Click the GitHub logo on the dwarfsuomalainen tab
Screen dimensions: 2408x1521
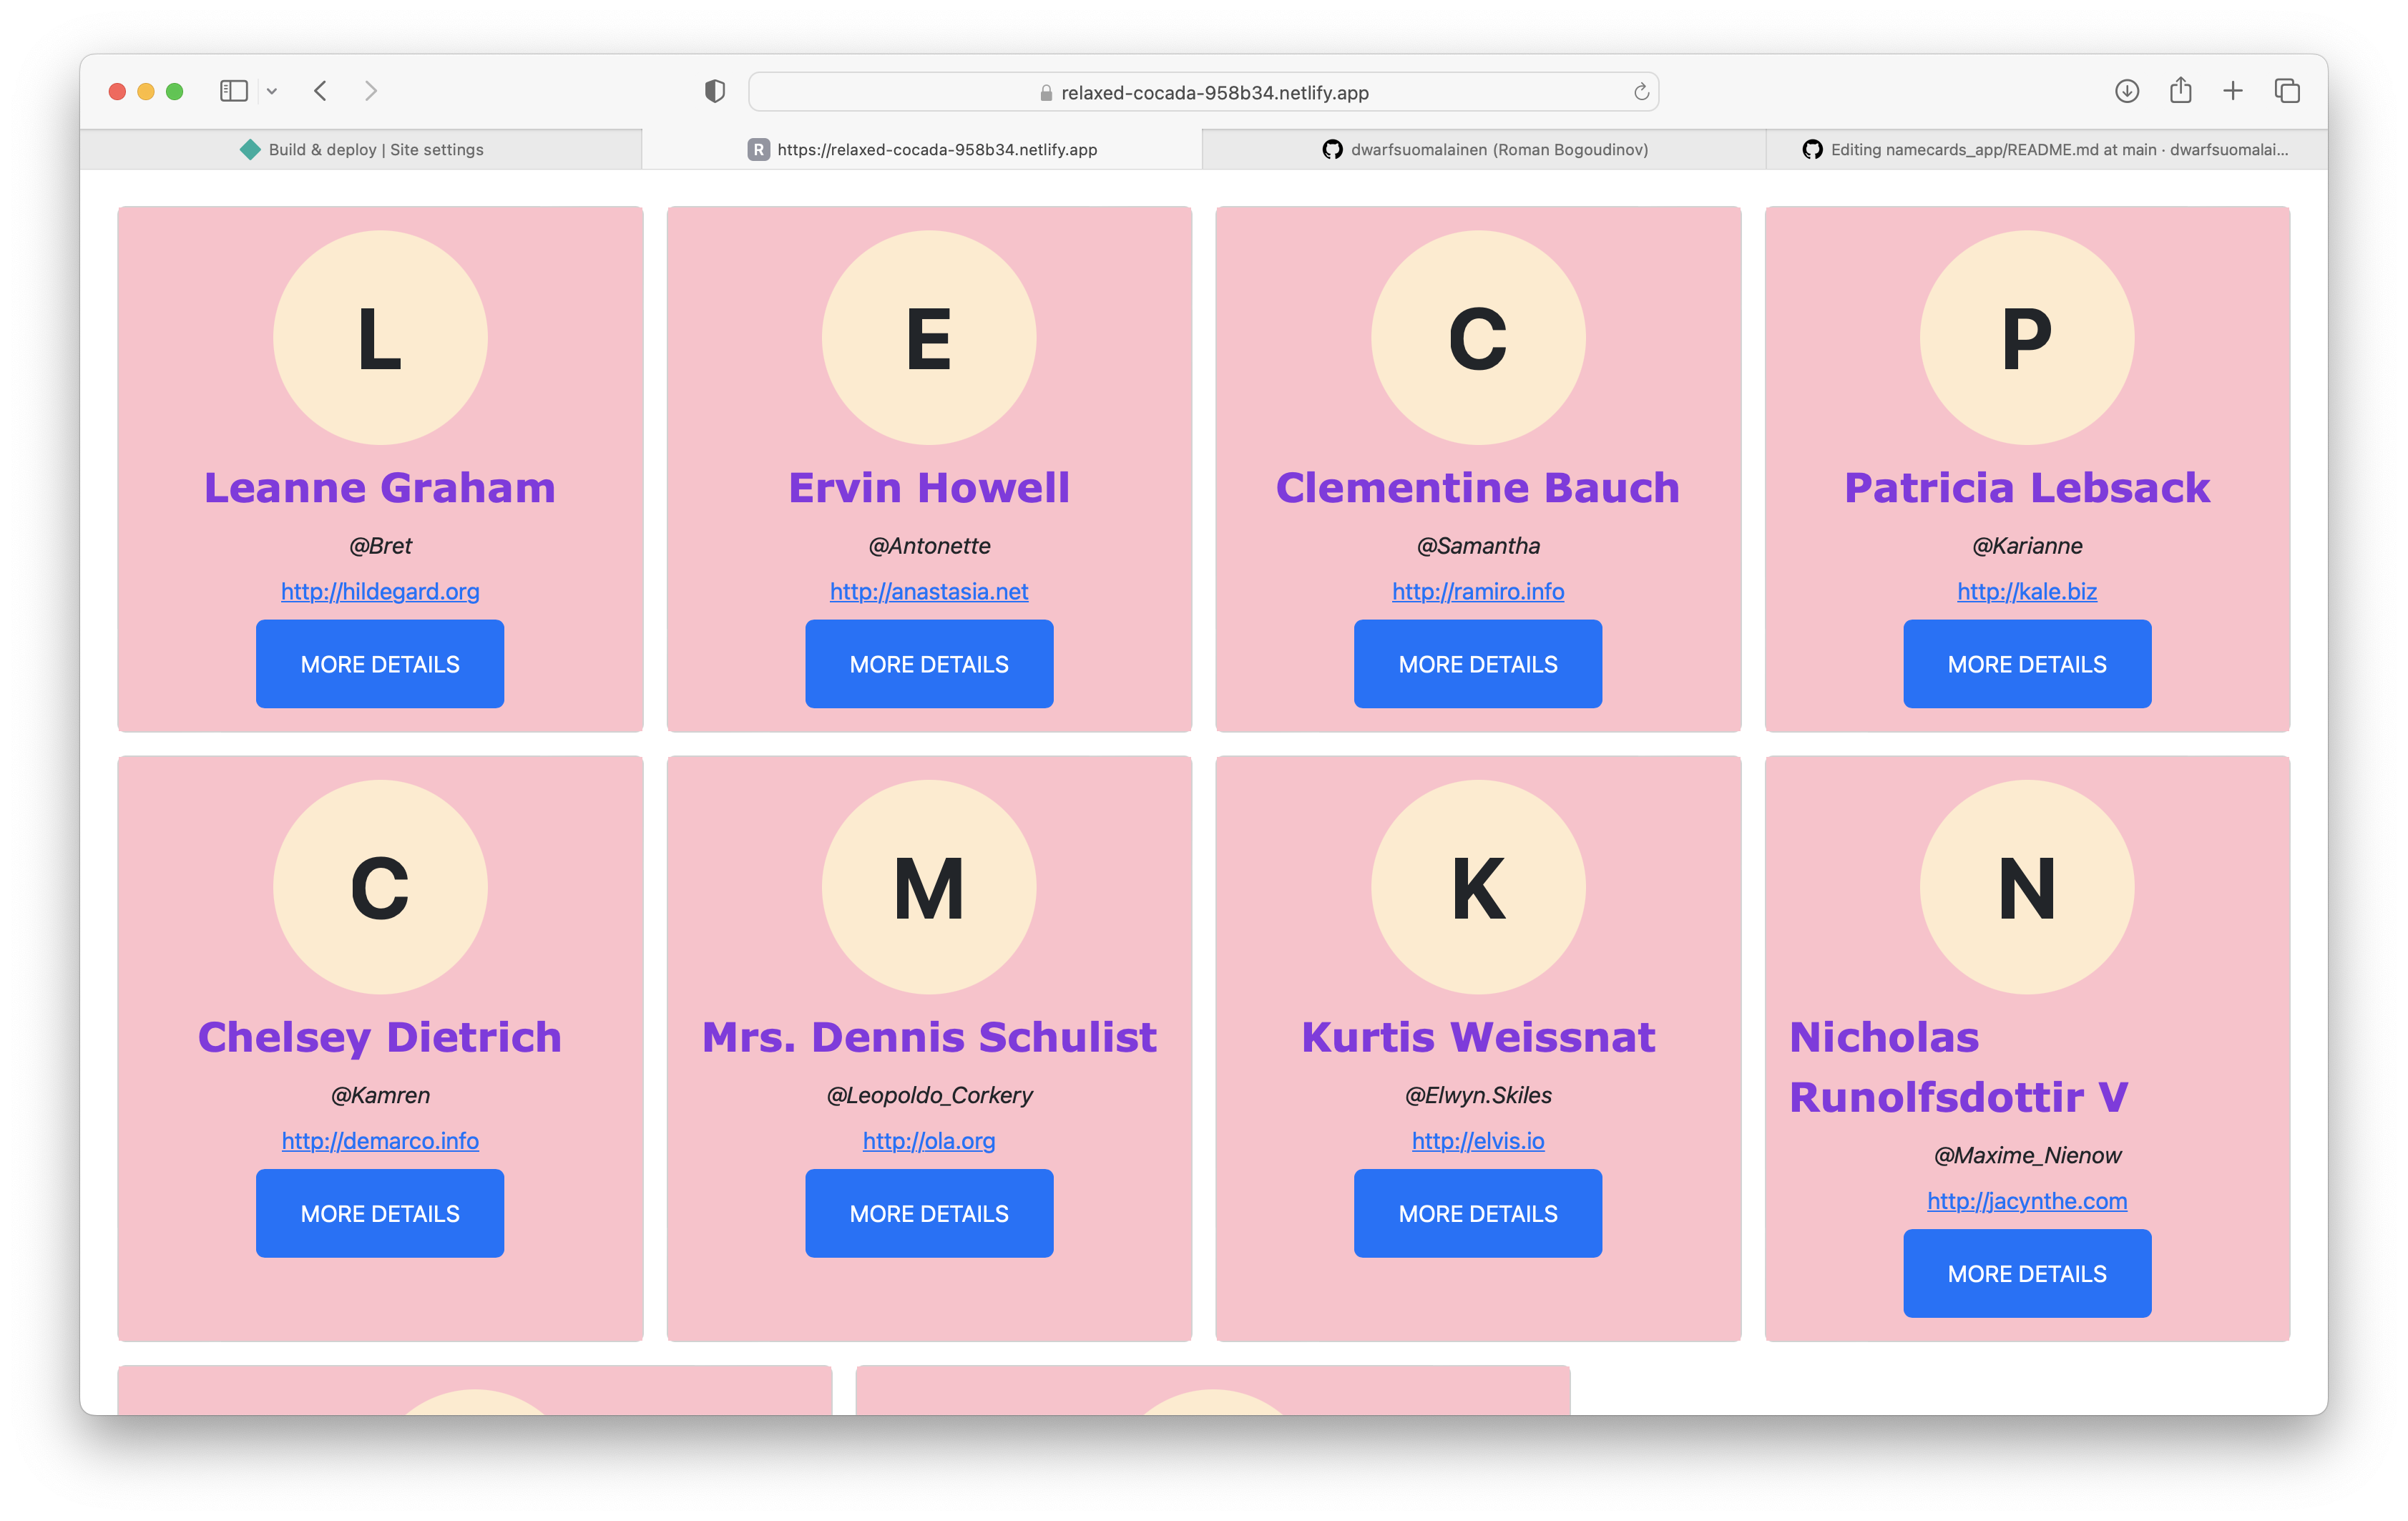click(1332, 149)
